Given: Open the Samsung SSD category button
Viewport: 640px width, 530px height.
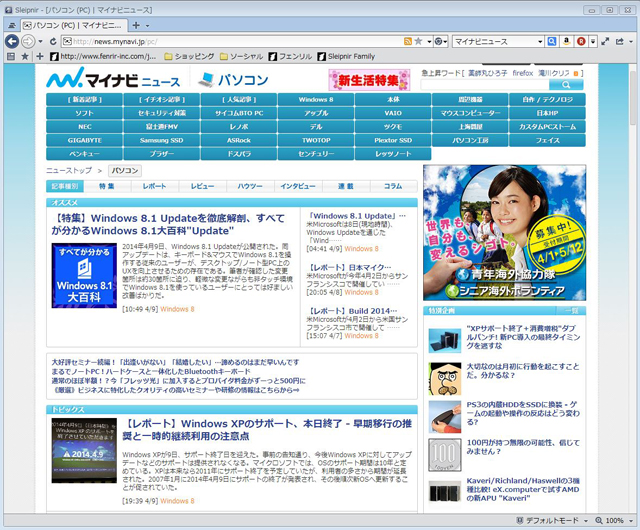Looking at the screenshot, I should [x=162, y=140].
